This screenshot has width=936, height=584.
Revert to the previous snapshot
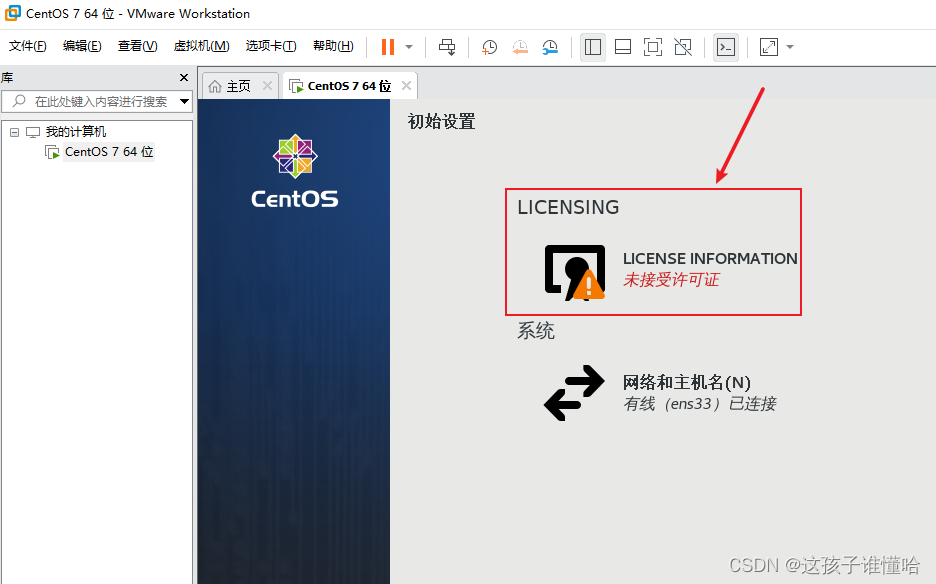520,47
